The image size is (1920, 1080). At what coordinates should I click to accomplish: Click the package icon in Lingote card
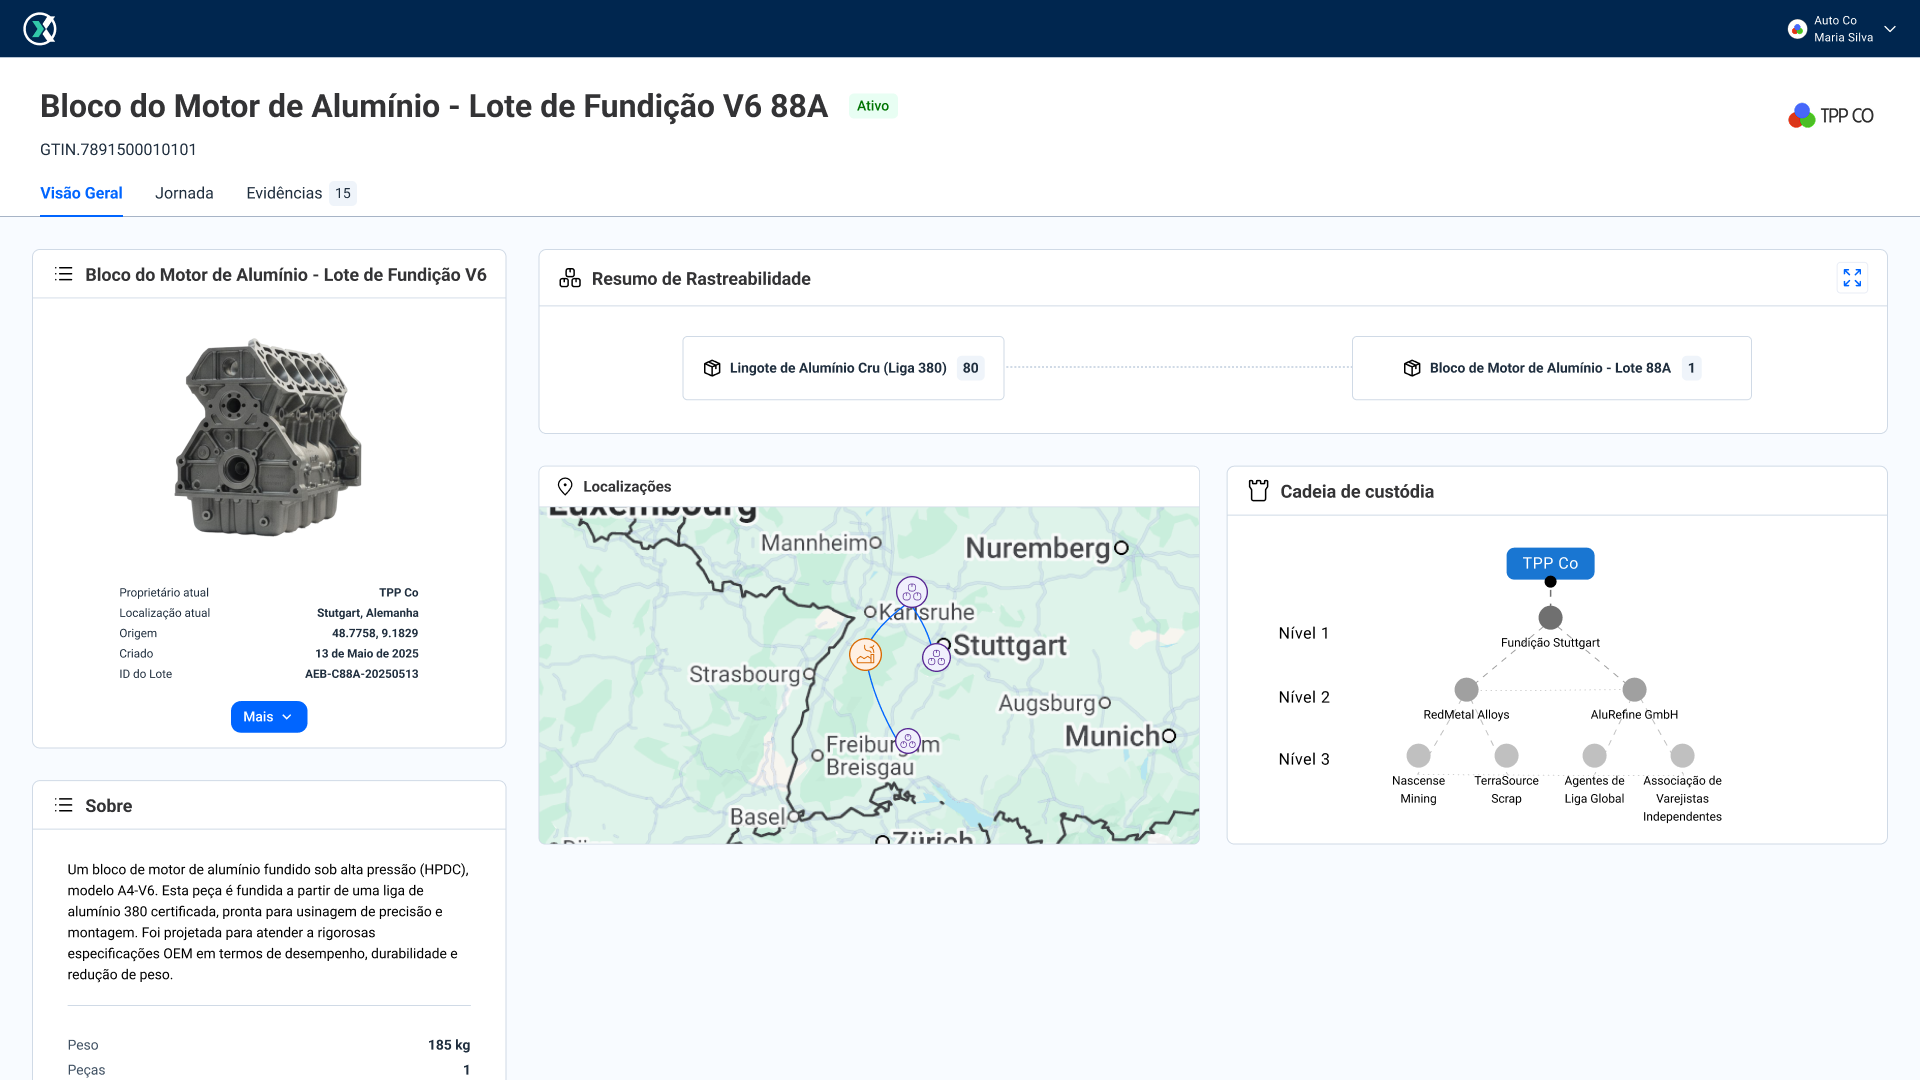click(x=712, y=368)
